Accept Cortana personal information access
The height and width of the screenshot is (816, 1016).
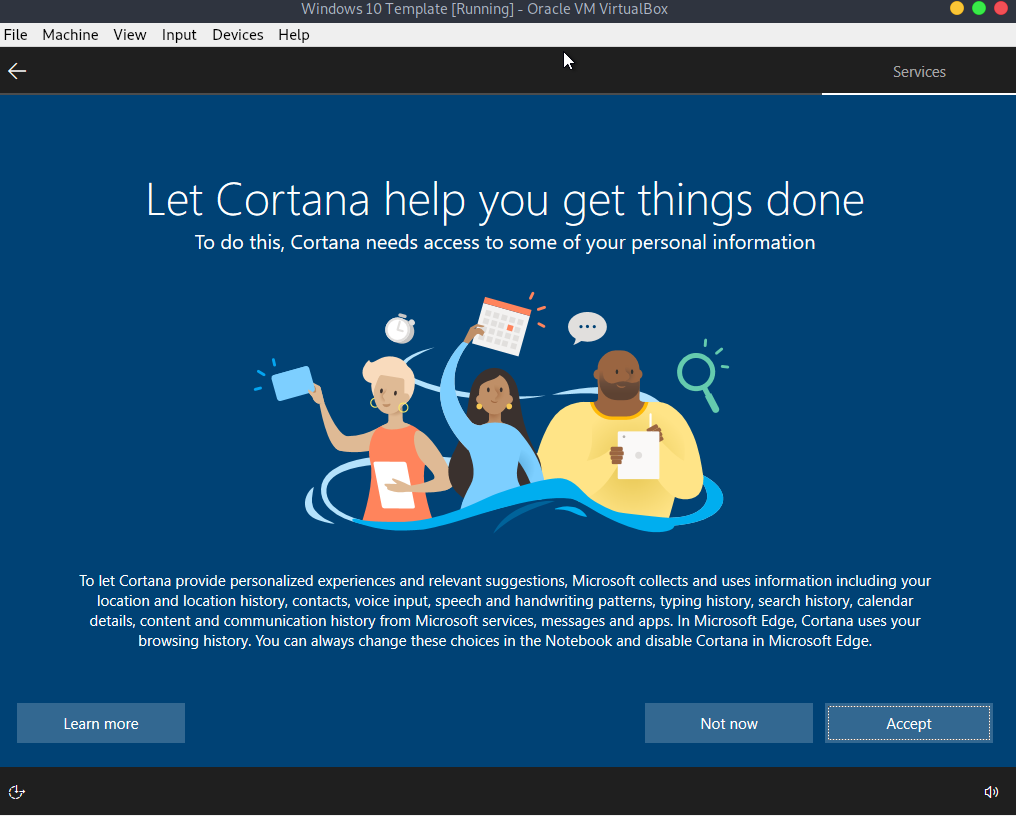click(x=908, y=723)
